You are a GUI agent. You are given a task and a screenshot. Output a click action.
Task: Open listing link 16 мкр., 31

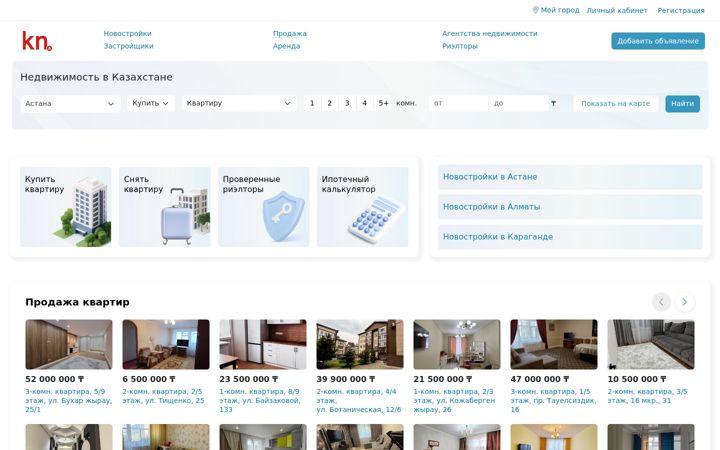pyautogui.click(x=647, y=396)
